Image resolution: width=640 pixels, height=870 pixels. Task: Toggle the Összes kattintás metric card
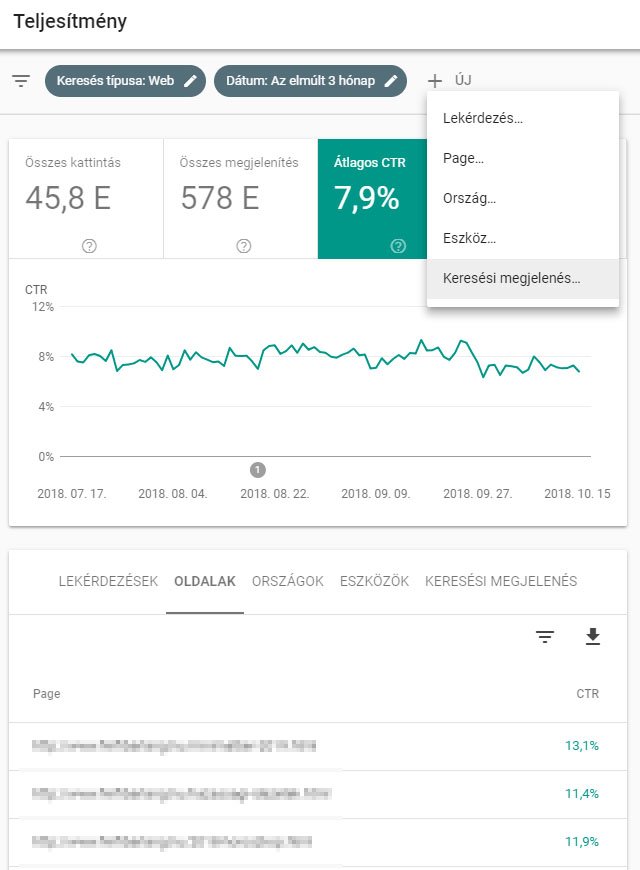coord(86,190)
